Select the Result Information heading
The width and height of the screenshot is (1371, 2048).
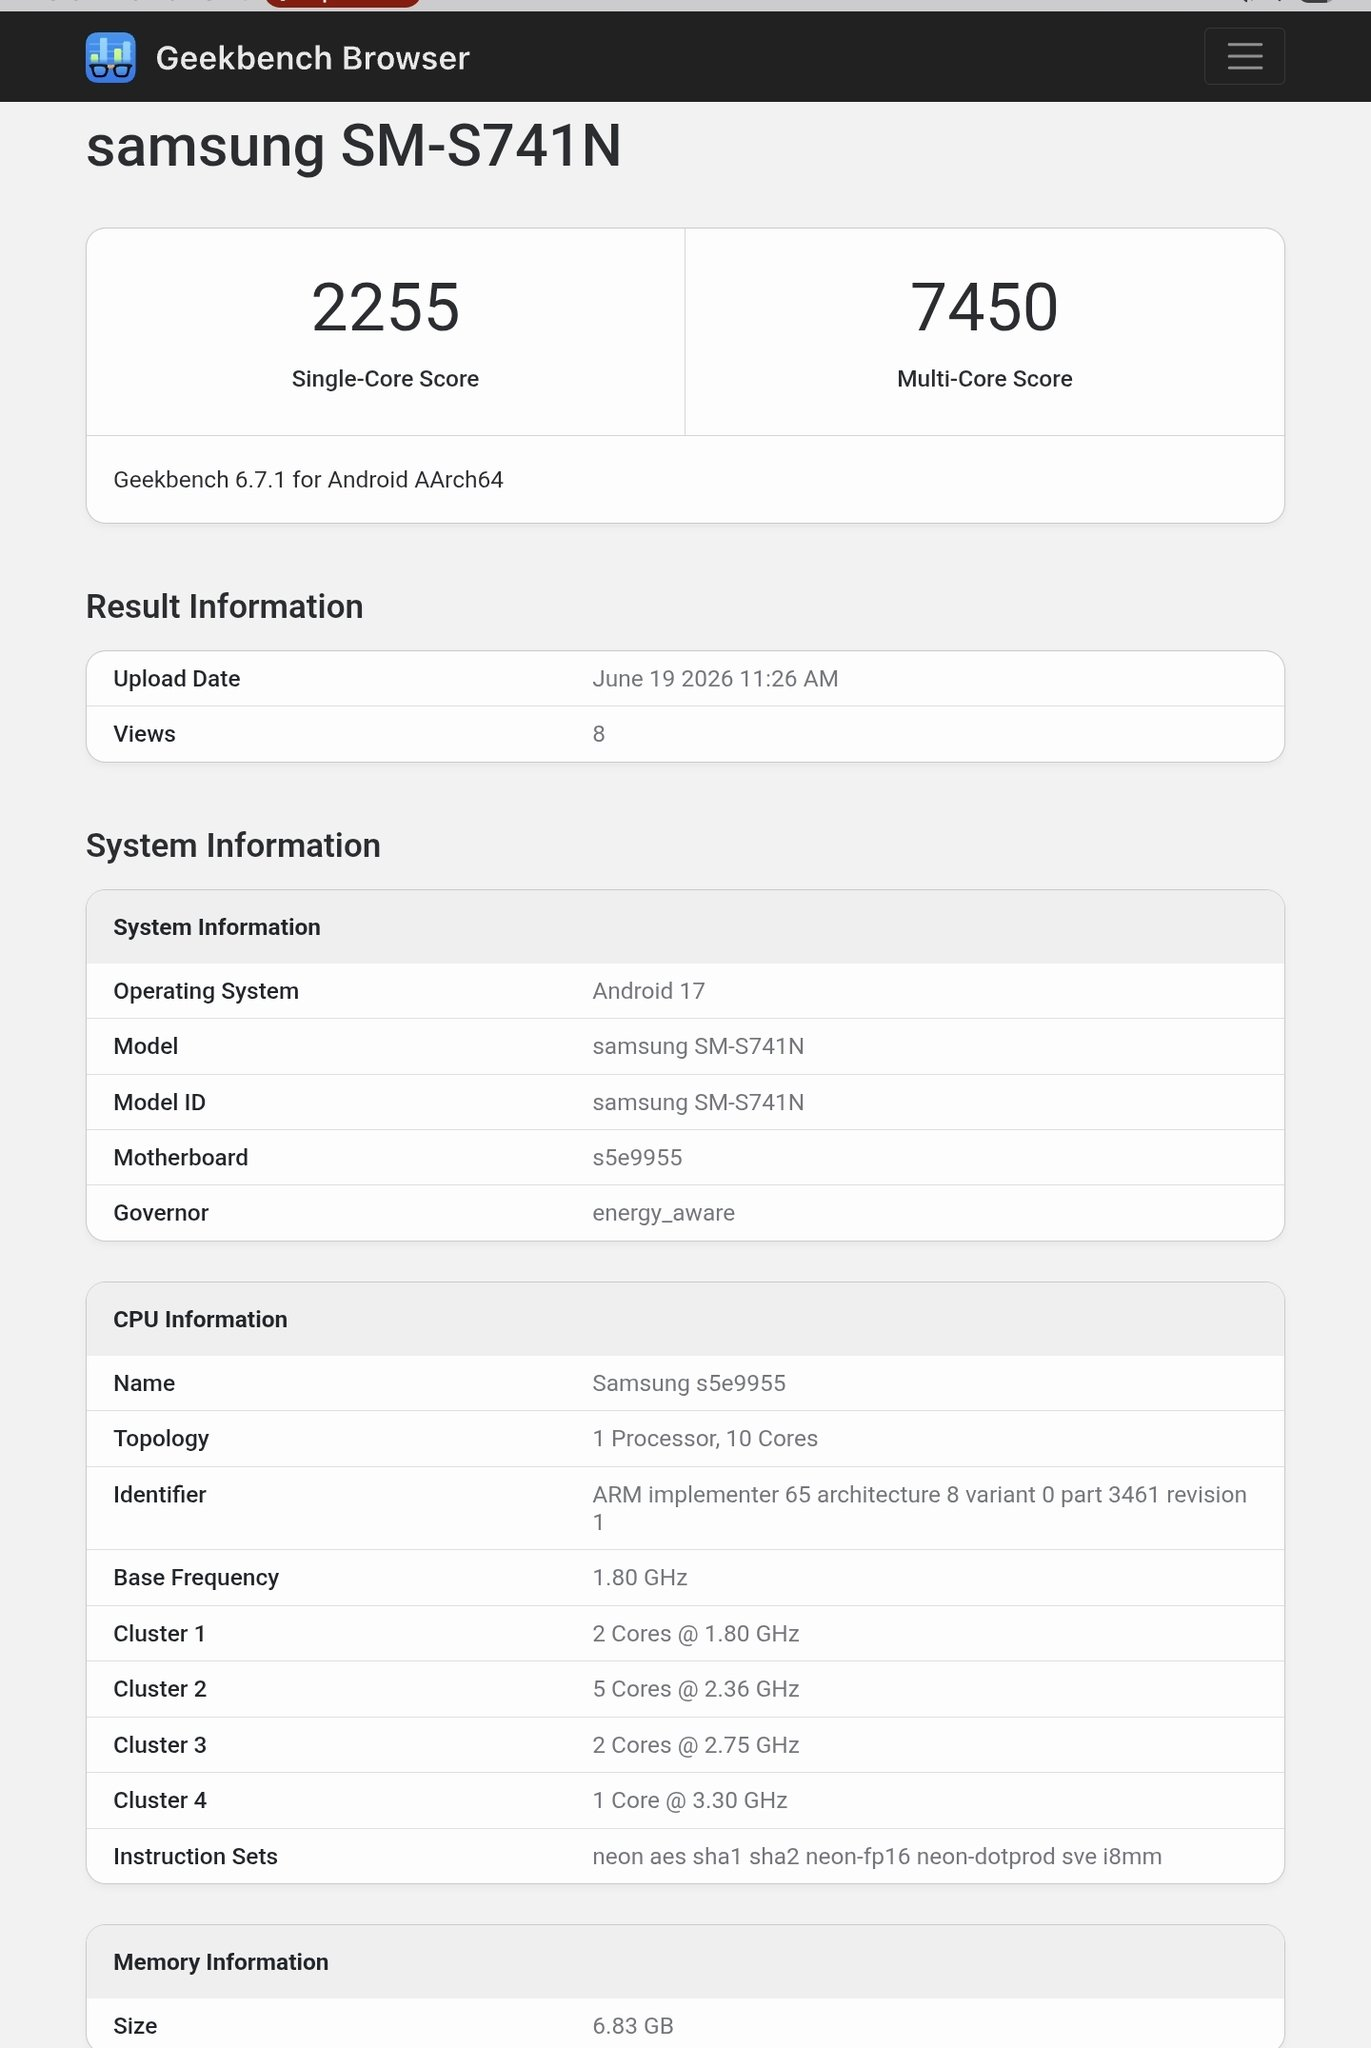click(224, 606)
